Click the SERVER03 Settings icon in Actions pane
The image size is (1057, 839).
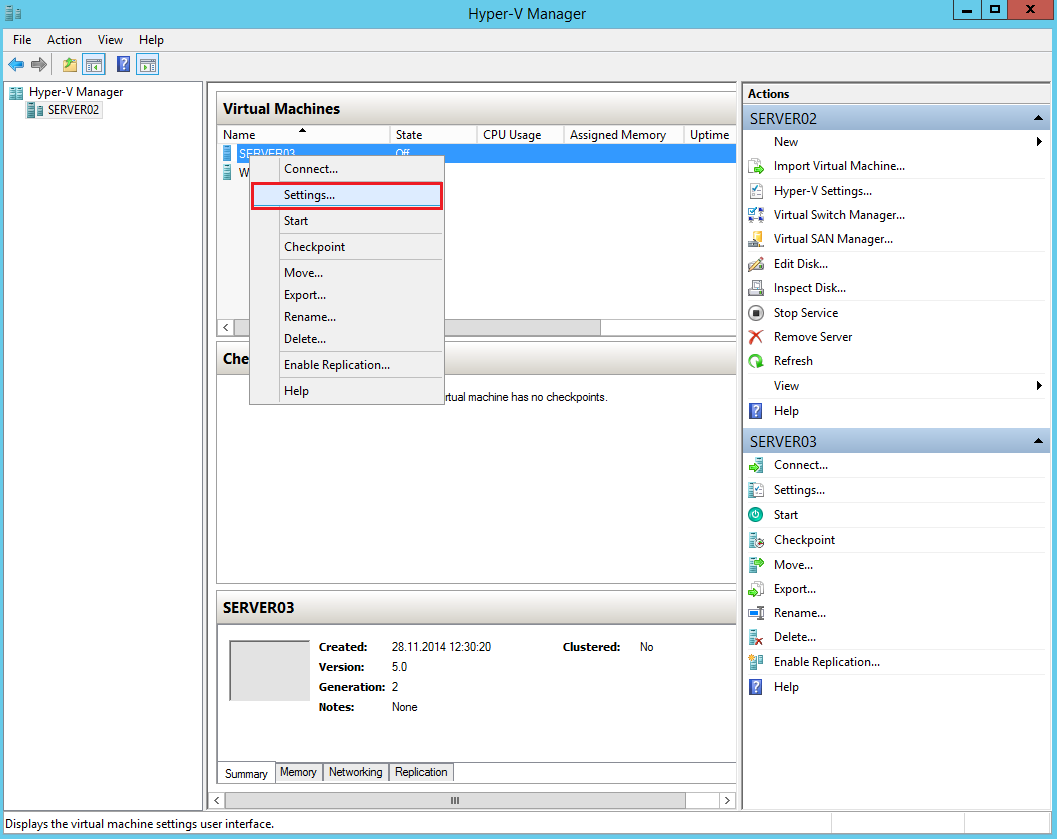(756, 490)
